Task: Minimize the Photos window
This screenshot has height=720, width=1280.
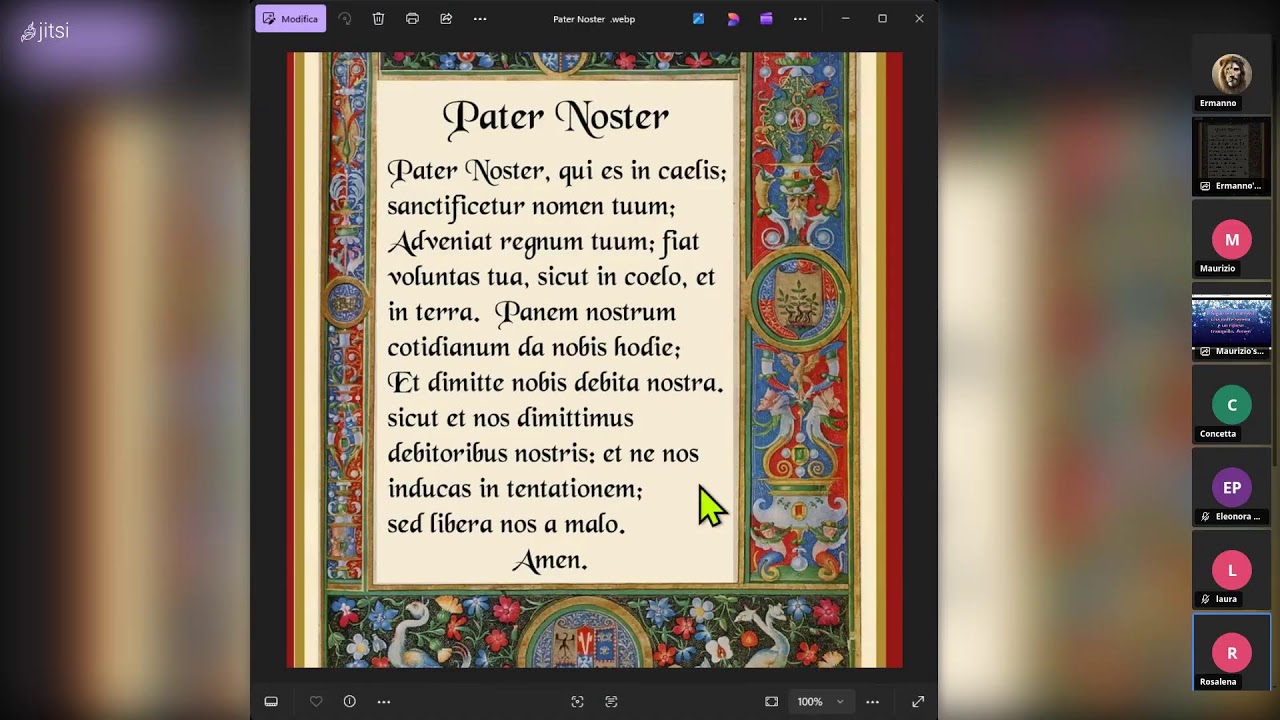Action: [x=845, y=19]
